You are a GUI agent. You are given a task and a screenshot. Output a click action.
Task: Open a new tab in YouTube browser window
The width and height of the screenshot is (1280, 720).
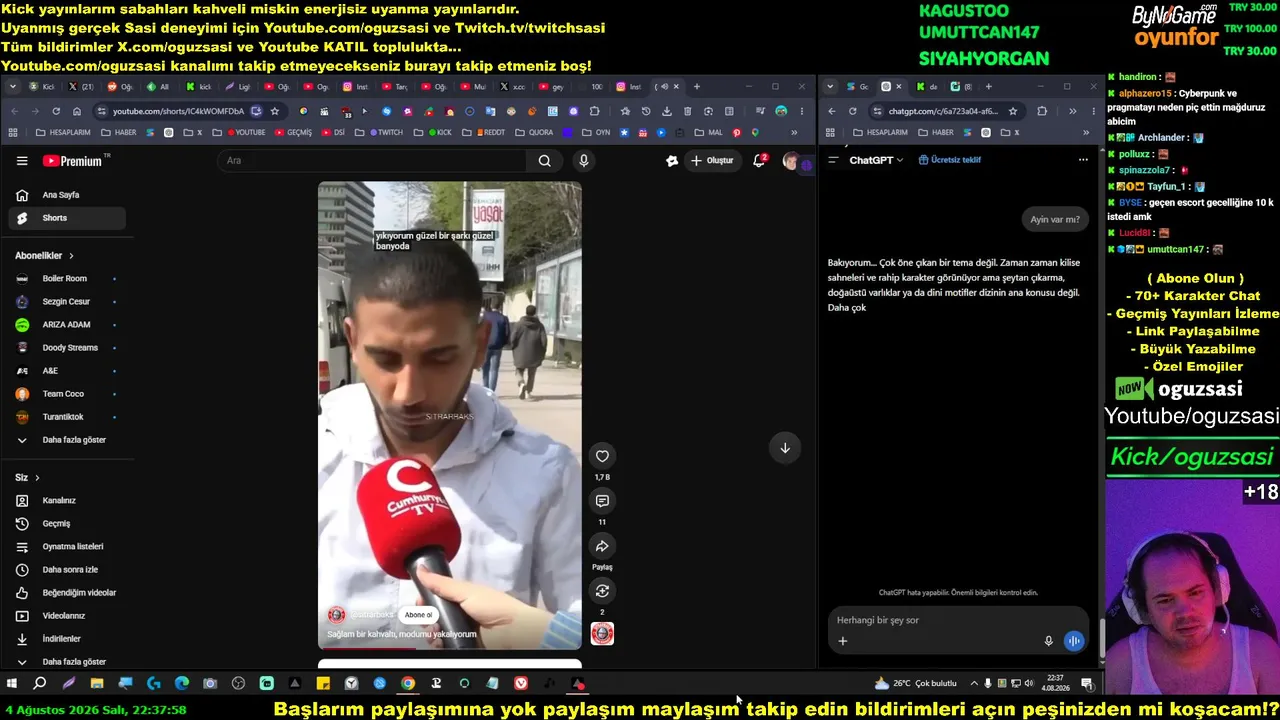click(697, 87)
